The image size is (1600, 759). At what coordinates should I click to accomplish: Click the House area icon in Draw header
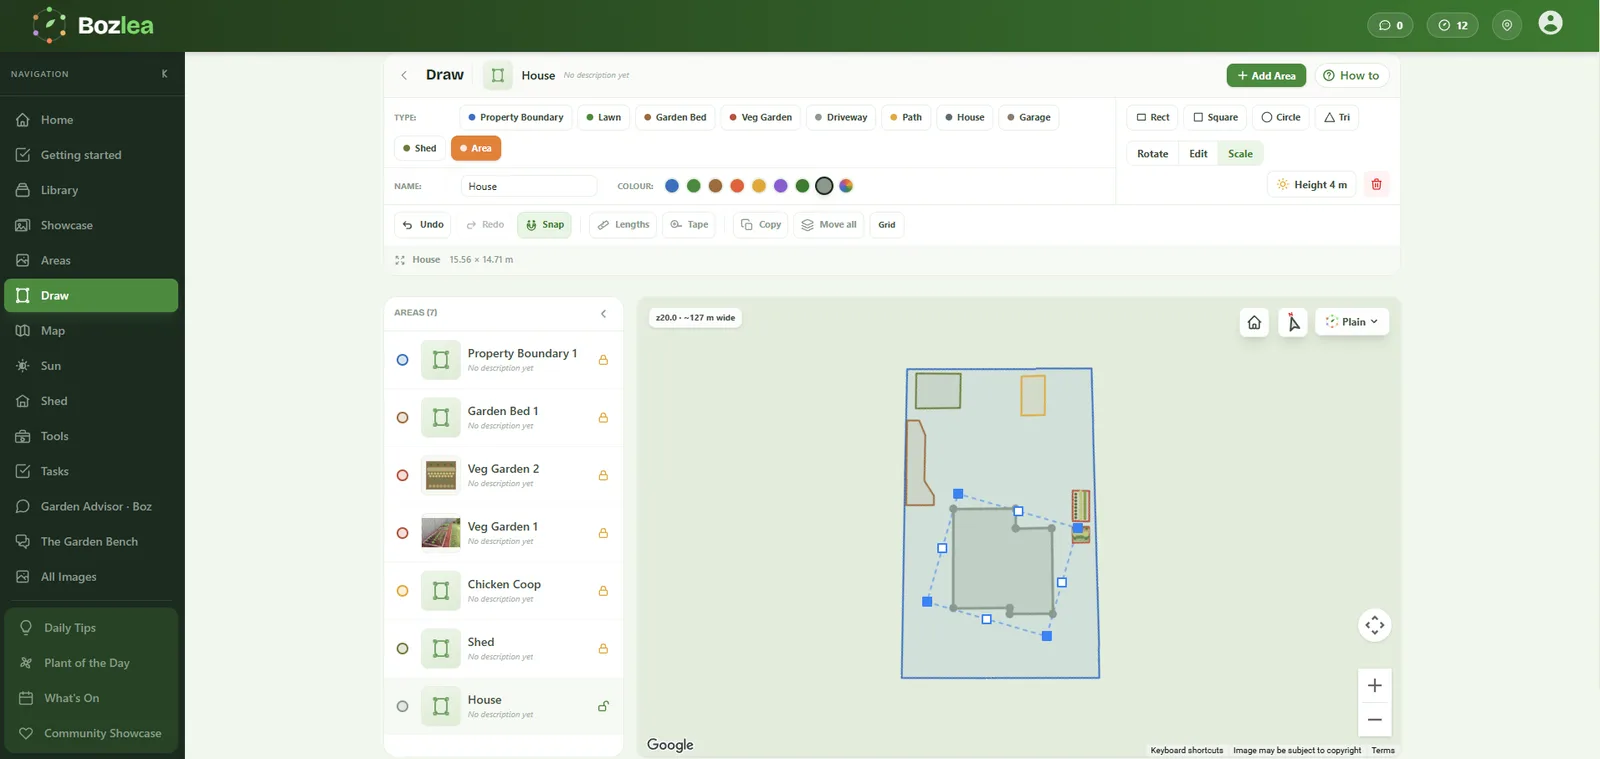coord(497,75)
